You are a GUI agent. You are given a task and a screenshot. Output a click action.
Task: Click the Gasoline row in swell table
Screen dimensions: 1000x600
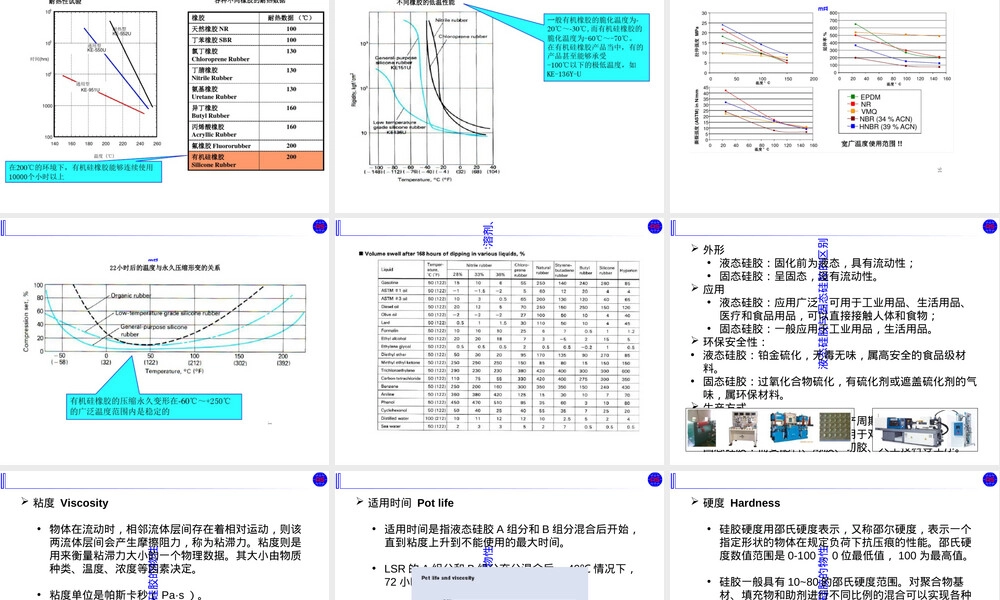[x=509, y=282]
